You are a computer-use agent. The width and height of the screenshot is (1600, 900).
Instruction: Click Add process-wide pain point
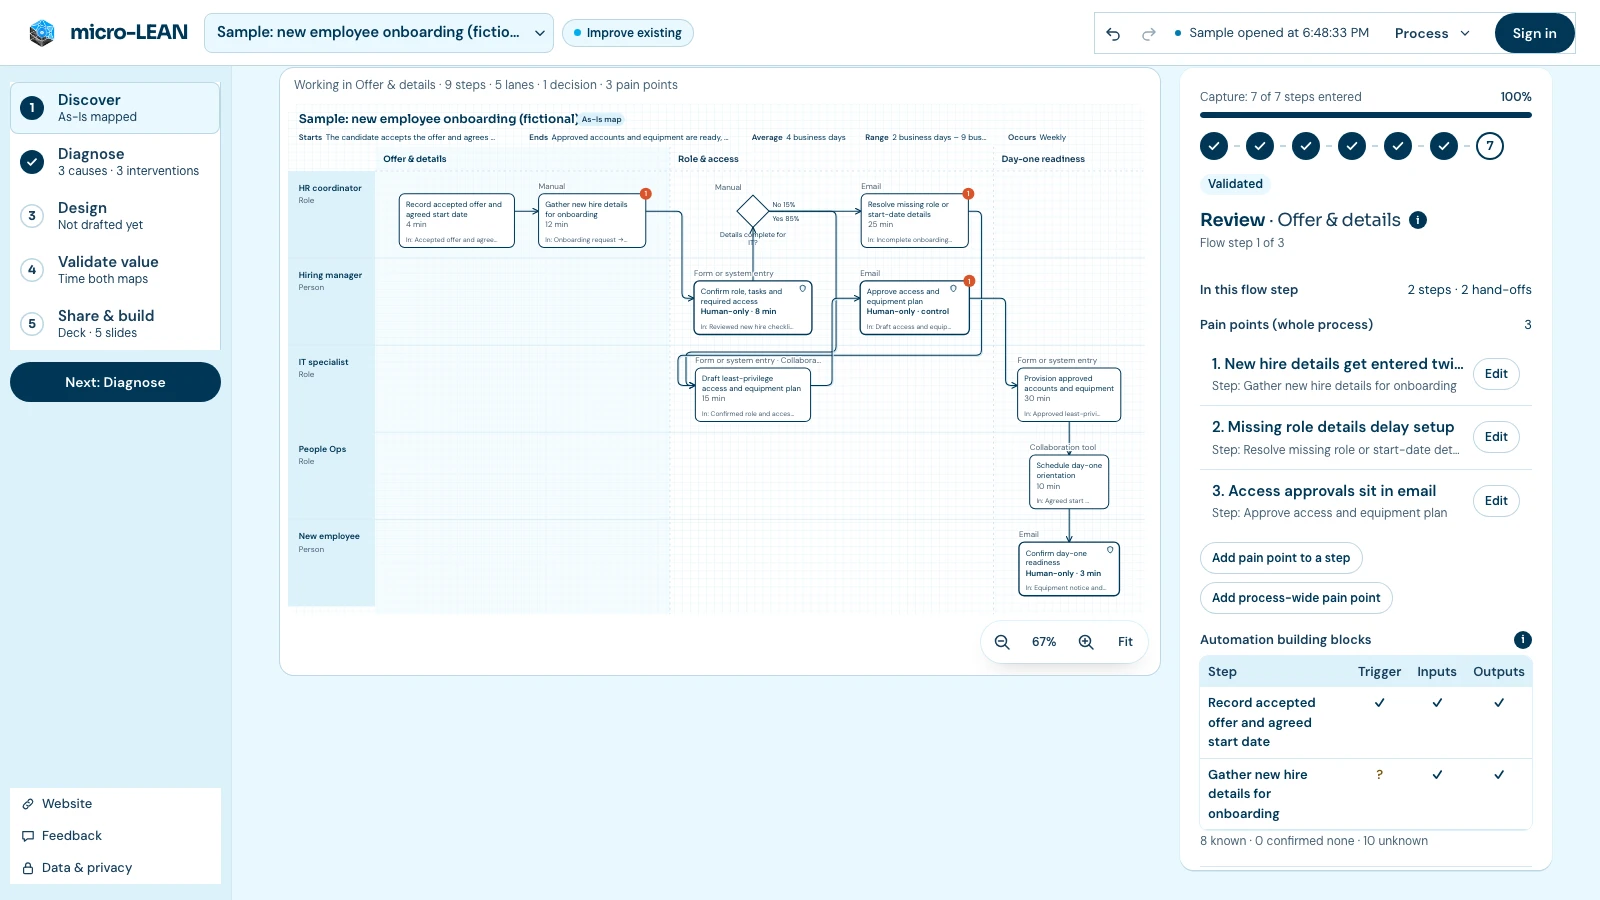click(x=1296, y=598)
